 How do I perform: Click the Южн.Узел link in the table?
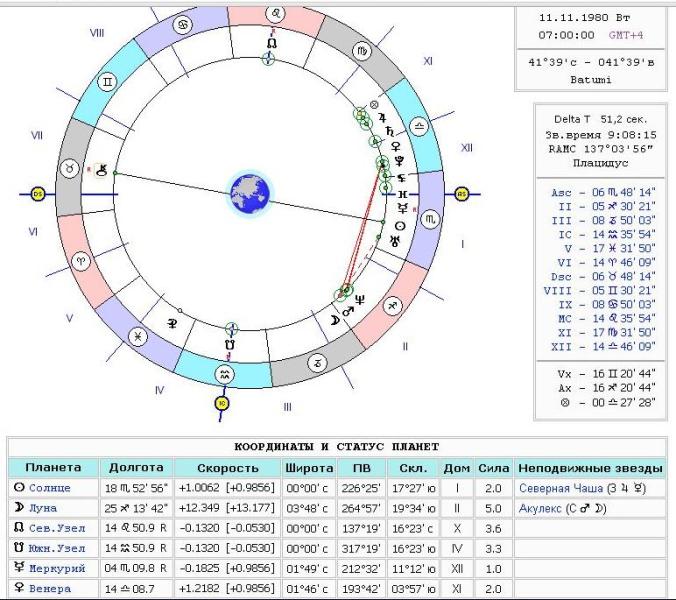pos(57,548)
